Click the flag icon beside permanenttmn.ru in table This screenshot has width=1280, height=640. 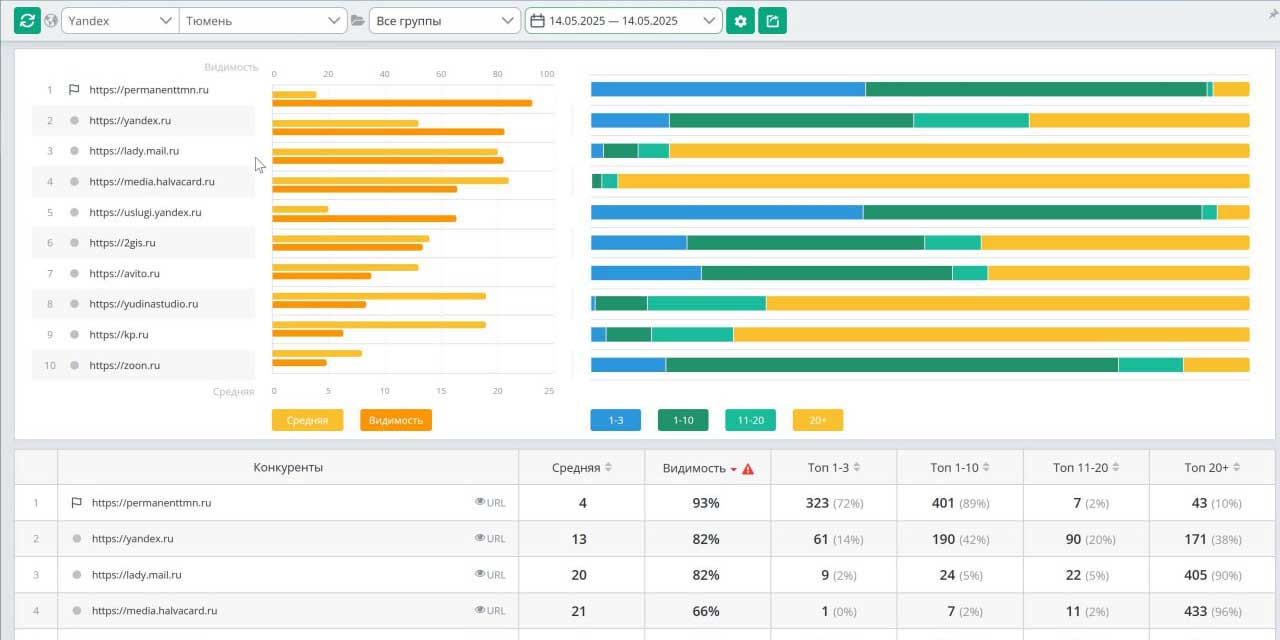point(76,503)
